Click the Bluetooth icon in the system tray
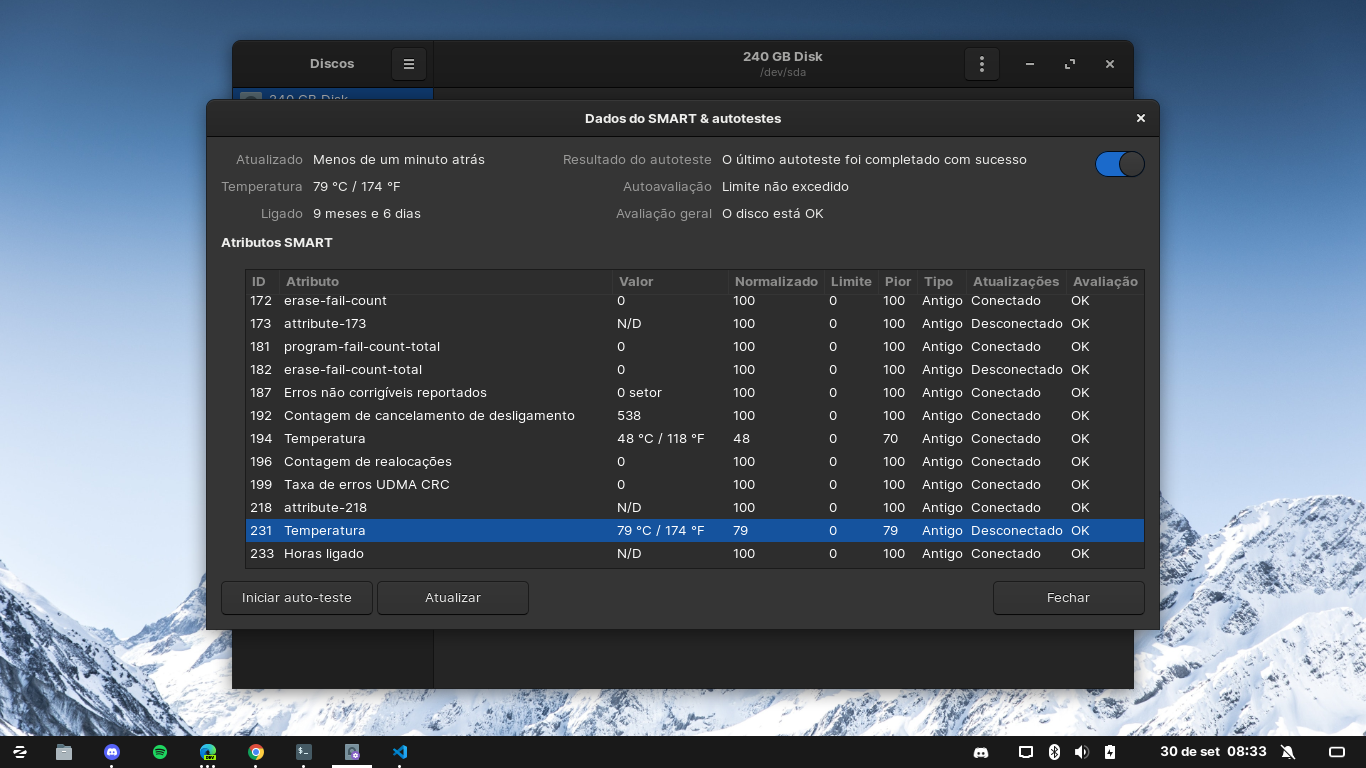The image size is (1366, 768). tap(1054, 752)
